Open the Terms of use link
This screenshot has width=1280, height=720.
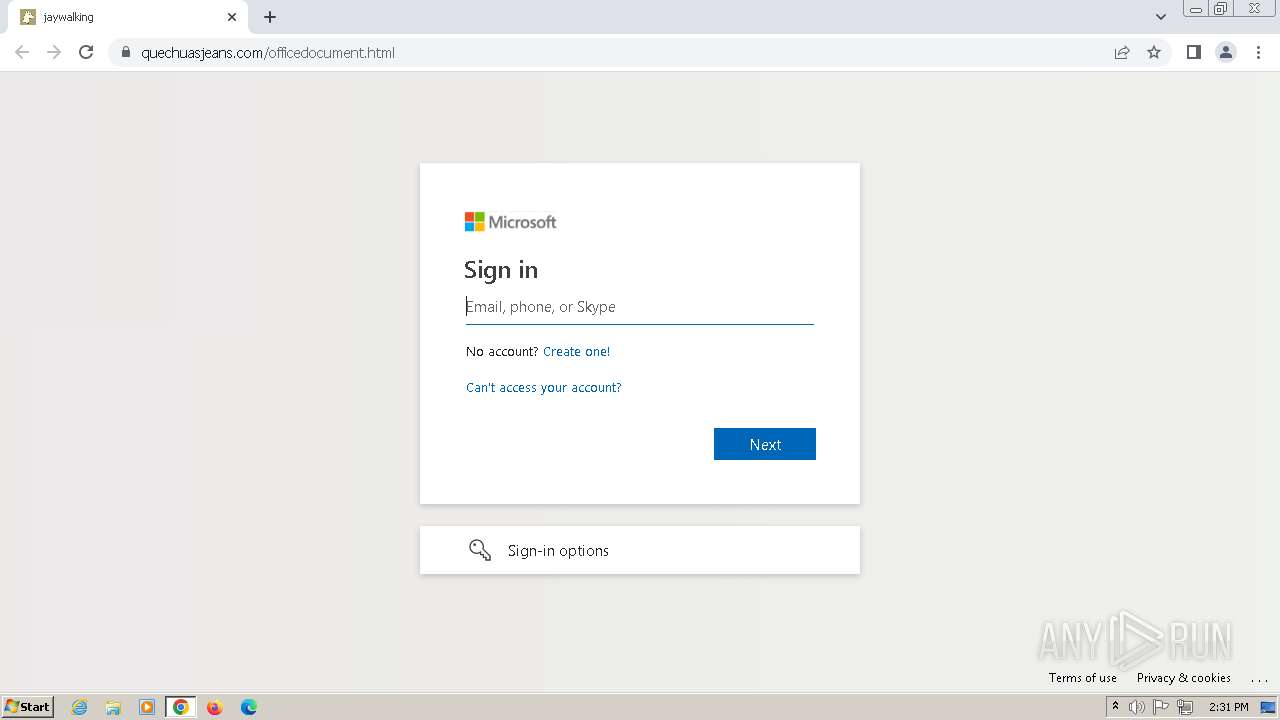coord(1083,678)
